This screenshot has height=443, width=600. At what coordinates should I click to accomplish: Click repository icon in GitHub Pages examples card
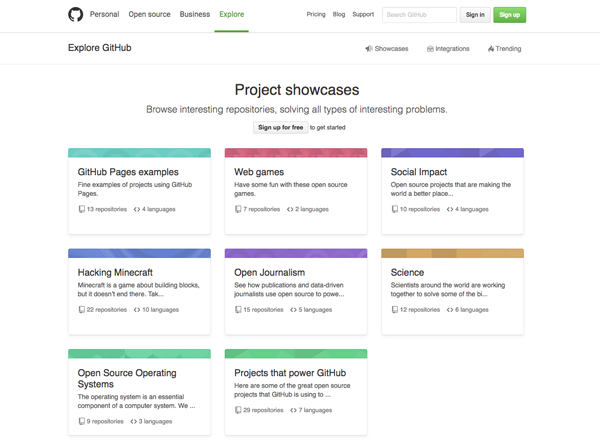point(82,209)
